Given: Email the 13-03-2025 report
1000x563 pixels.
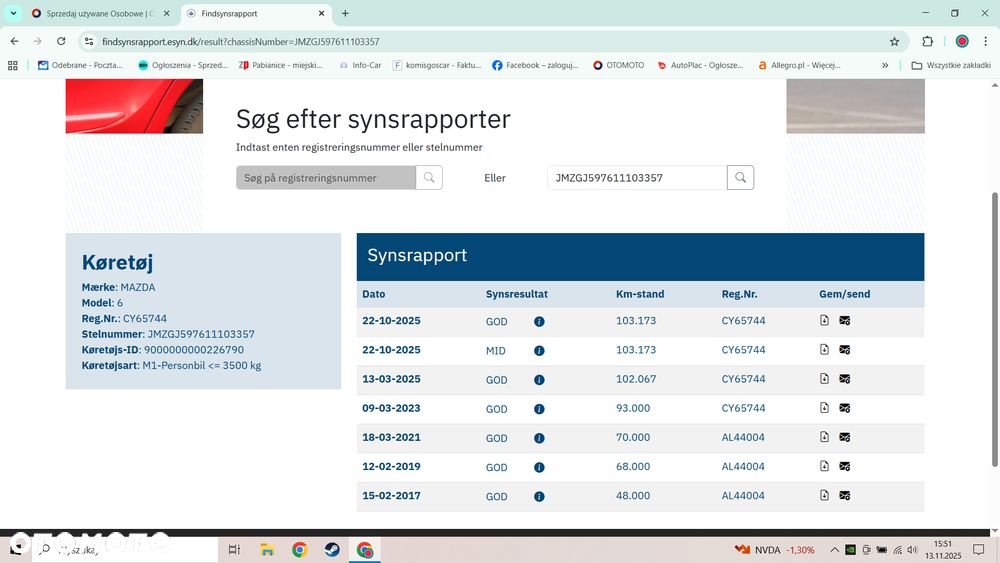Looking at the screenshot, I should [844, 379].
